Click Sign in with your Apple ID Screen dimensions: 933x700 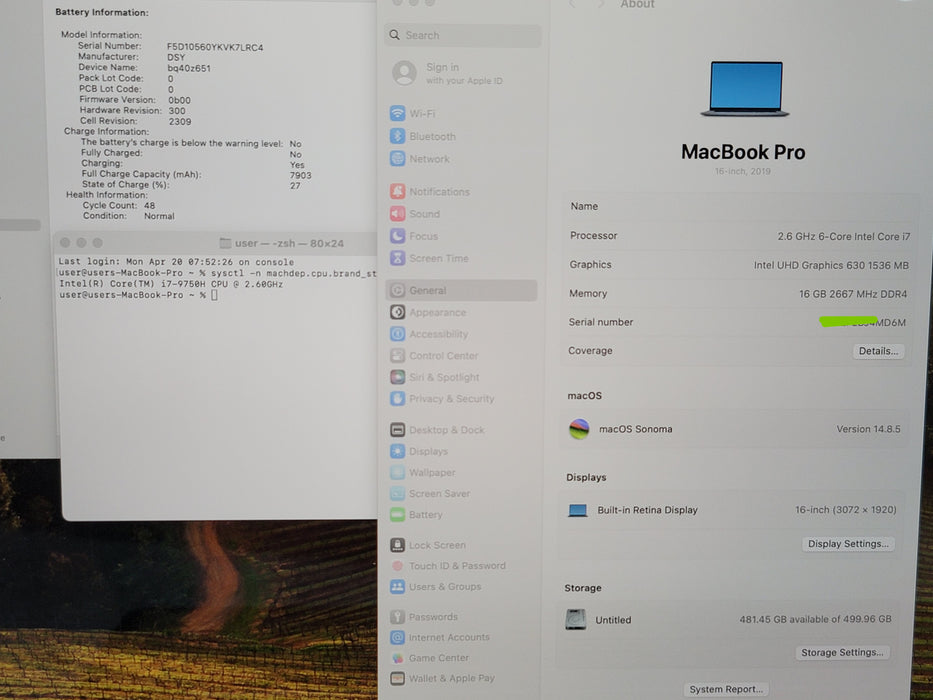tap(464, 73)
